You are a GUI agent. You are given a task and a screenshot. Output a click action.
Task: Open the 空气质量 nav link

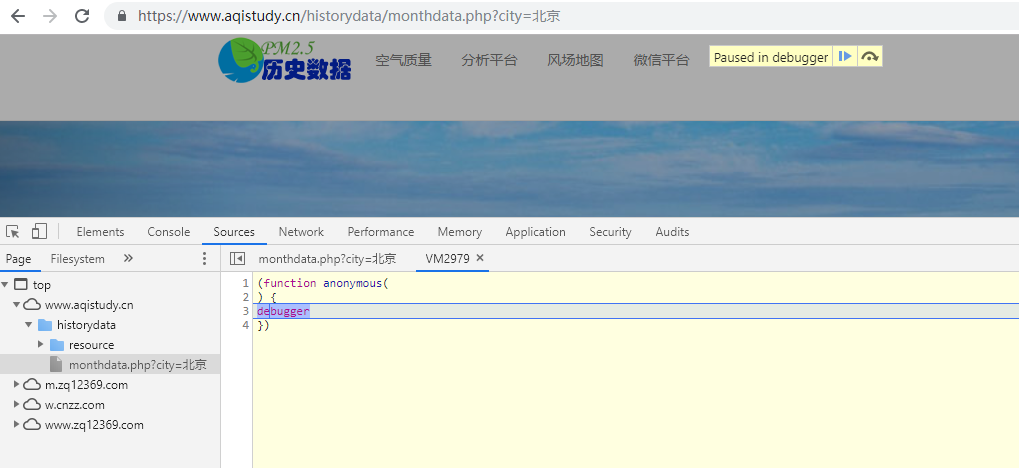(404, 60)
